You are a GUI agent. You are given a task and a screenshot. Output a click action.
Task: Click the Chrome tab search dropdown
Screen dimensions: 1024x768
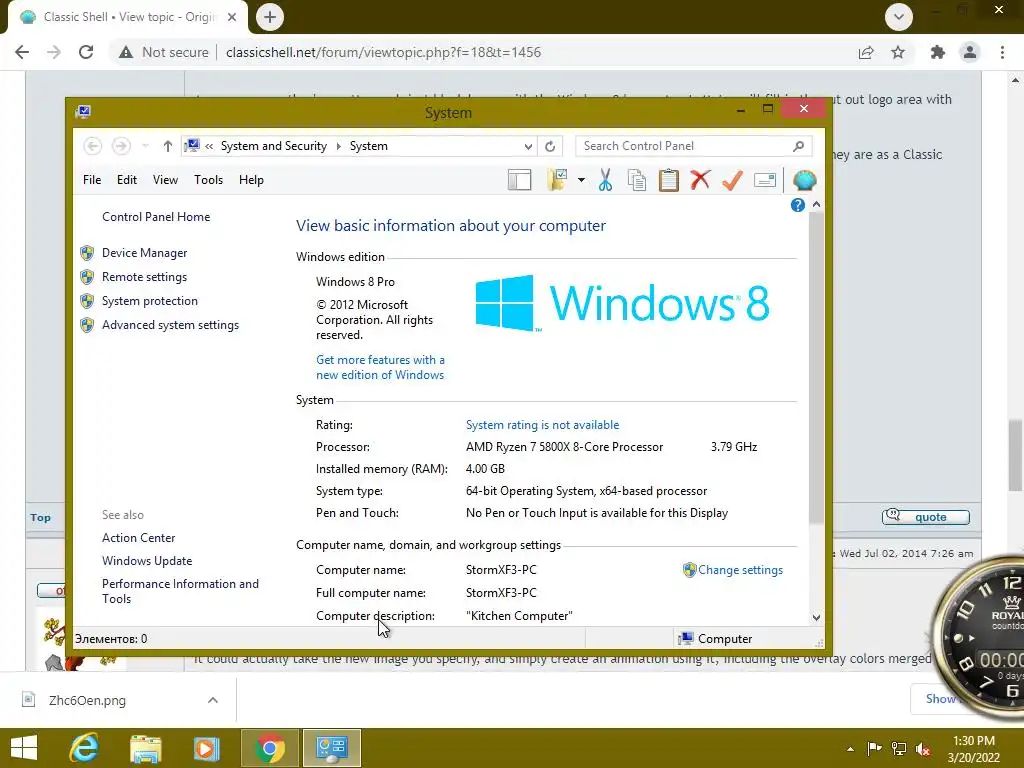[x=899, y=17]
